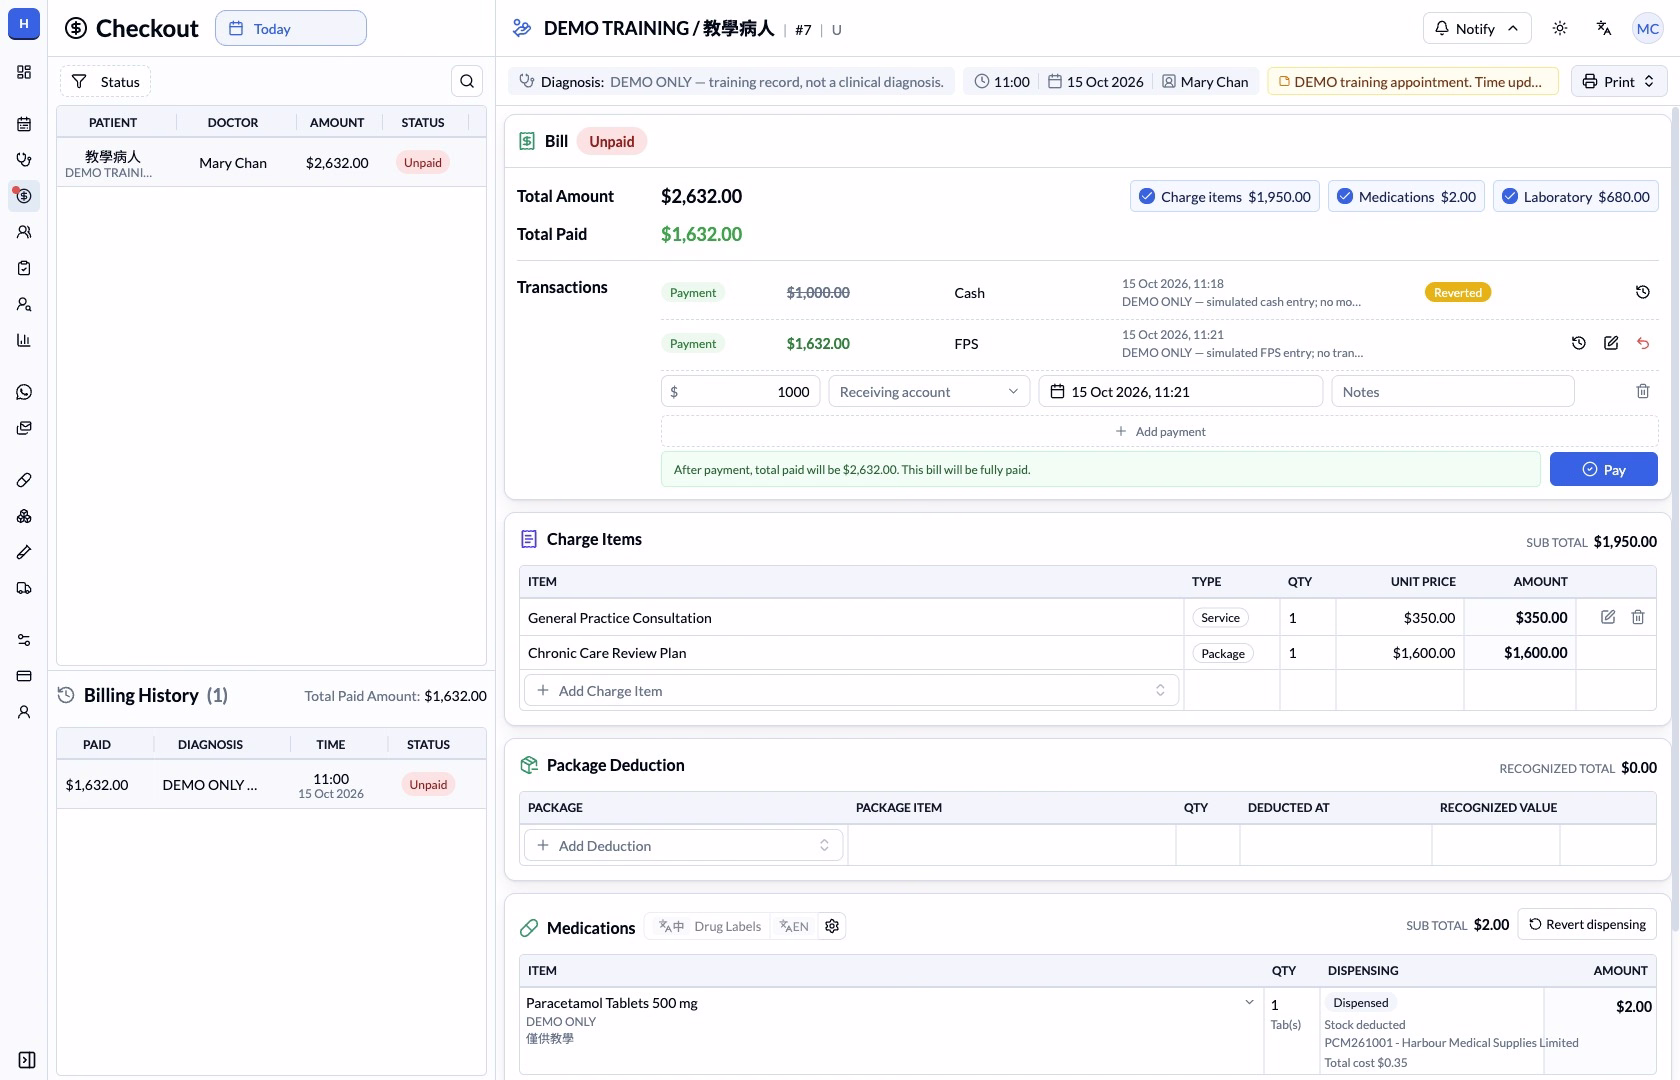The width and height of the screenshot is (1680, 1080).
Task: Open the dashboard grid icon in sidebar
Action: point(24,72)
